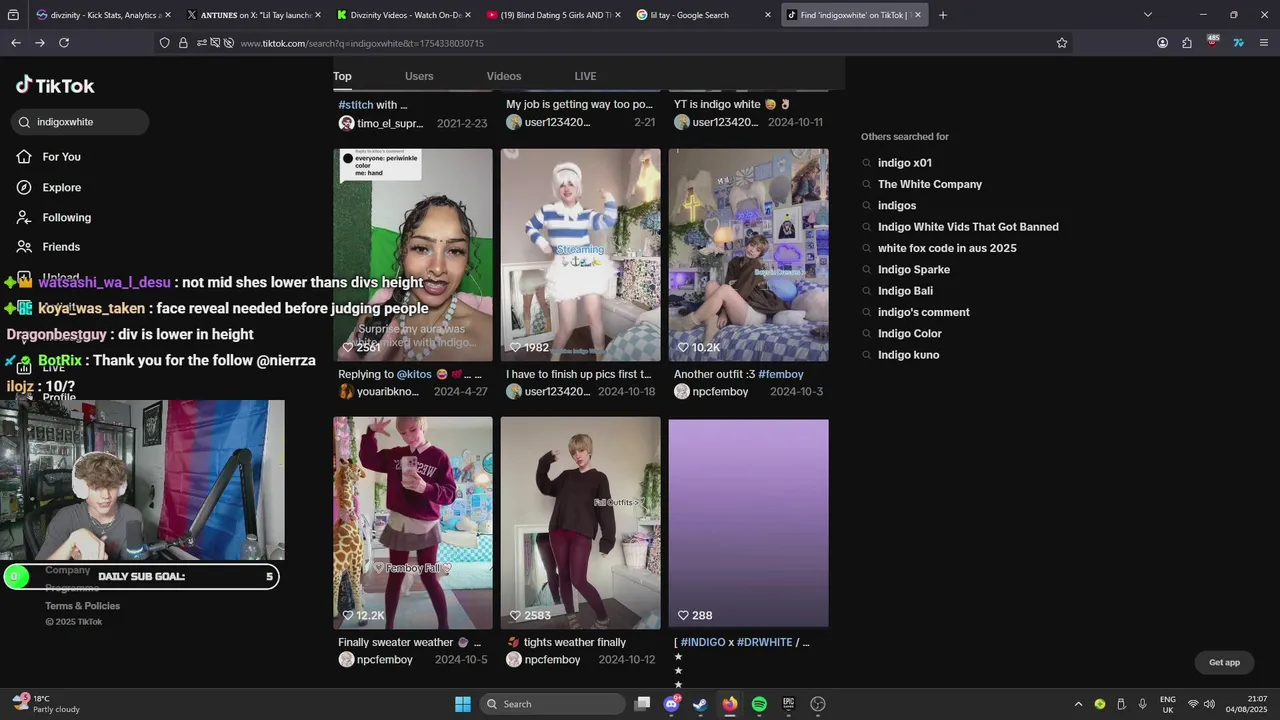
Task: Open Steam from taskbar
Action: click(700, 704)
